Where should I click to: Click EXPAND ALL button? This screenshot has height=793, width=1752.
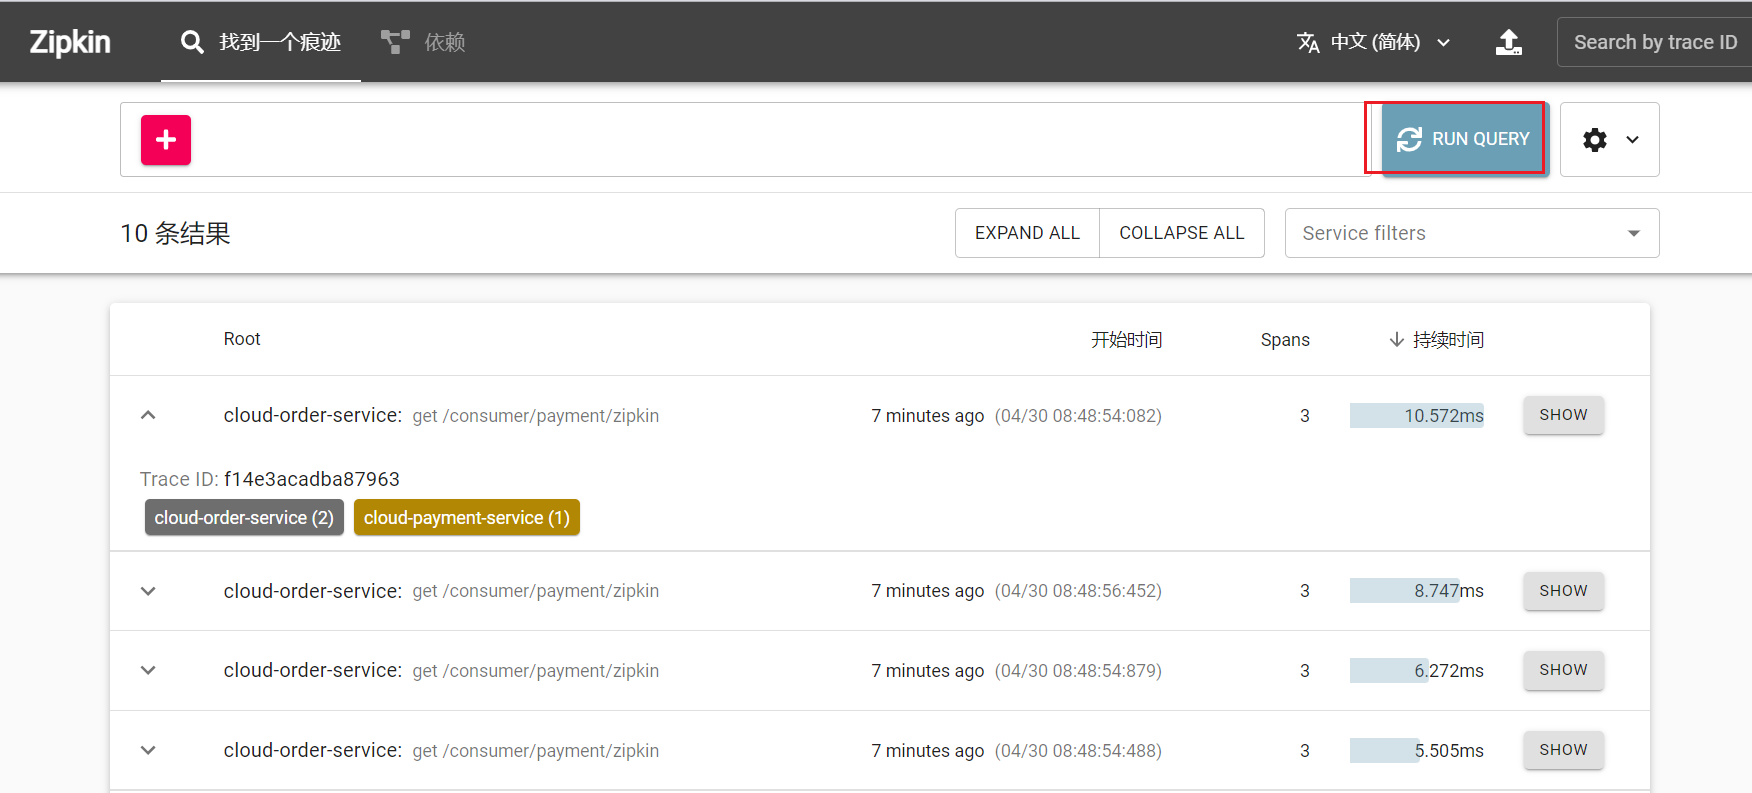pyautogui.click(x=1027, y=233)
